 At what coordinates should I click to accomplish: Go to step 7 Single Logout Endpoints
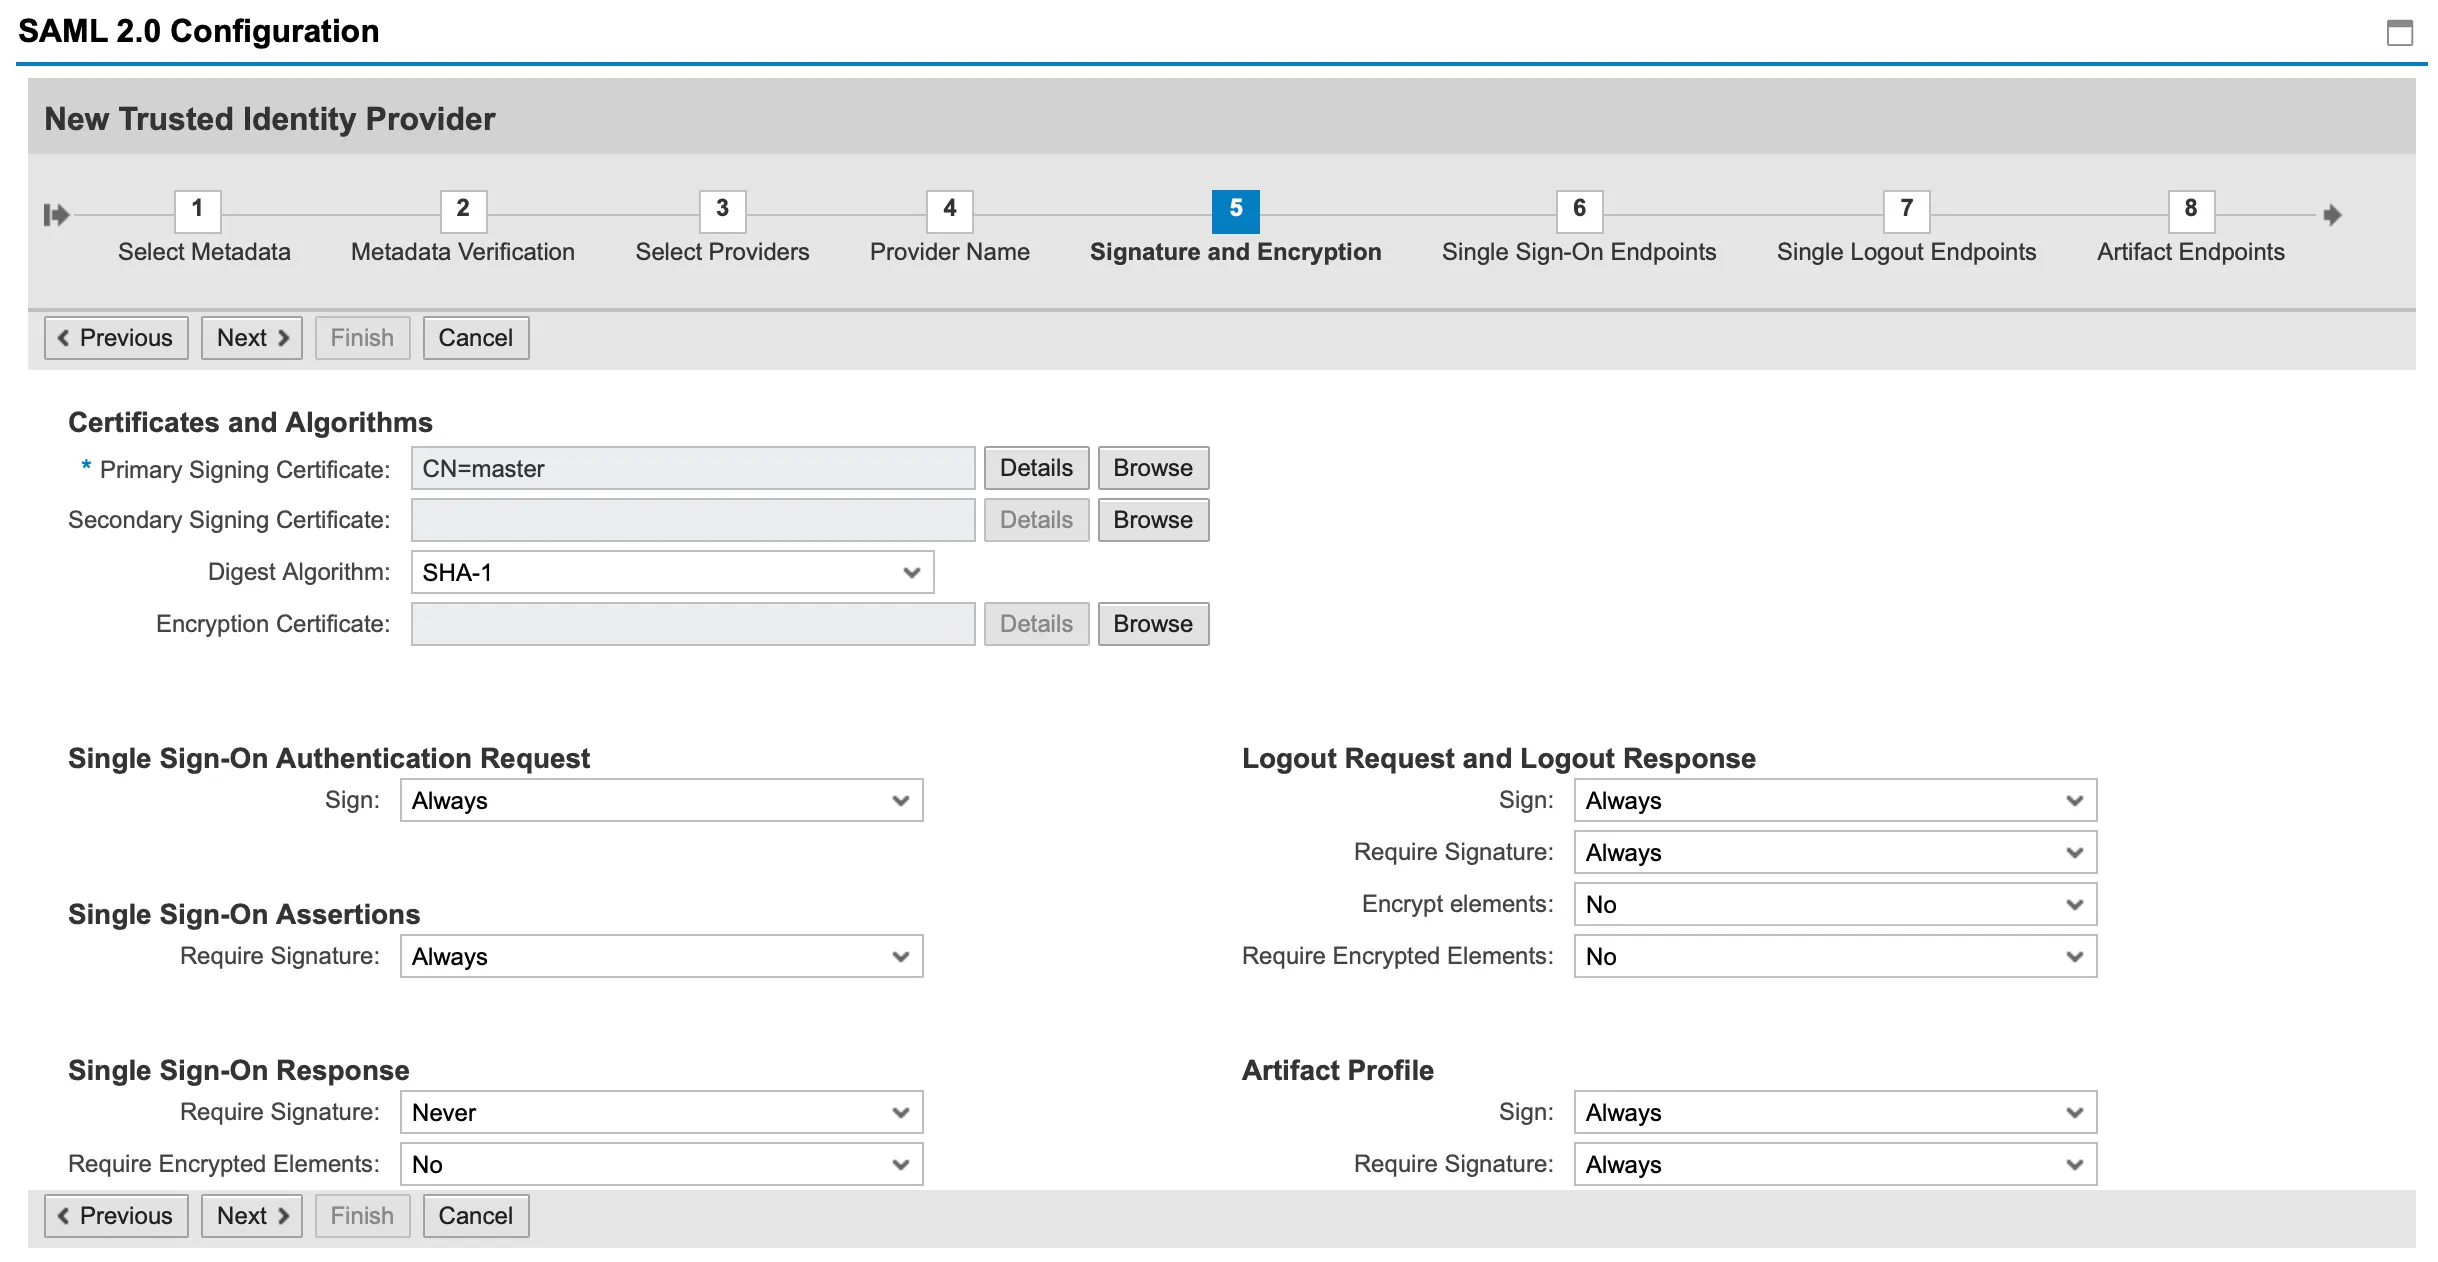[x=1906, y=210]
